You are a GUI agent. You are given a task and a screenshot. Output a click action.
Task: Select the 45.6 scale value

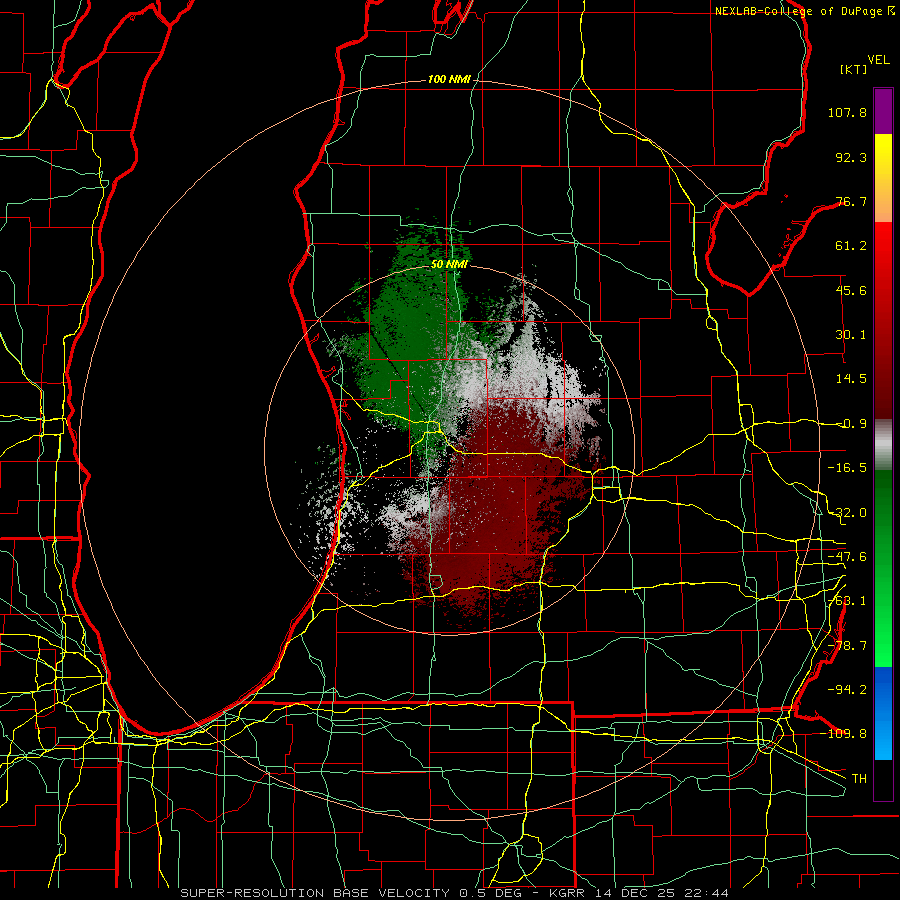point(851,290)
